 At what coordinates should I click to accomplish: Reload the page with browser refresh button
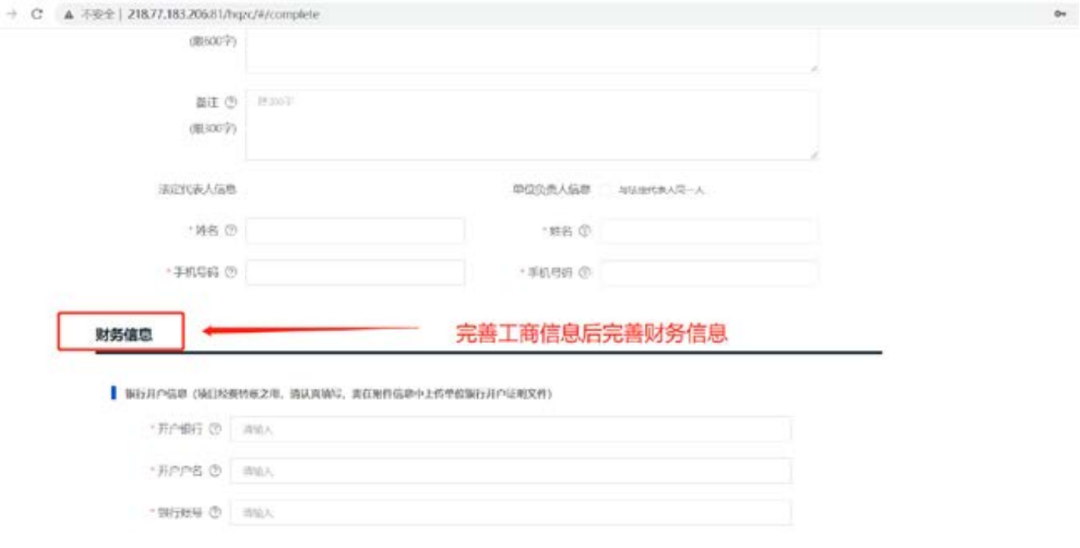pyautogui.click(x=37, y=14)
